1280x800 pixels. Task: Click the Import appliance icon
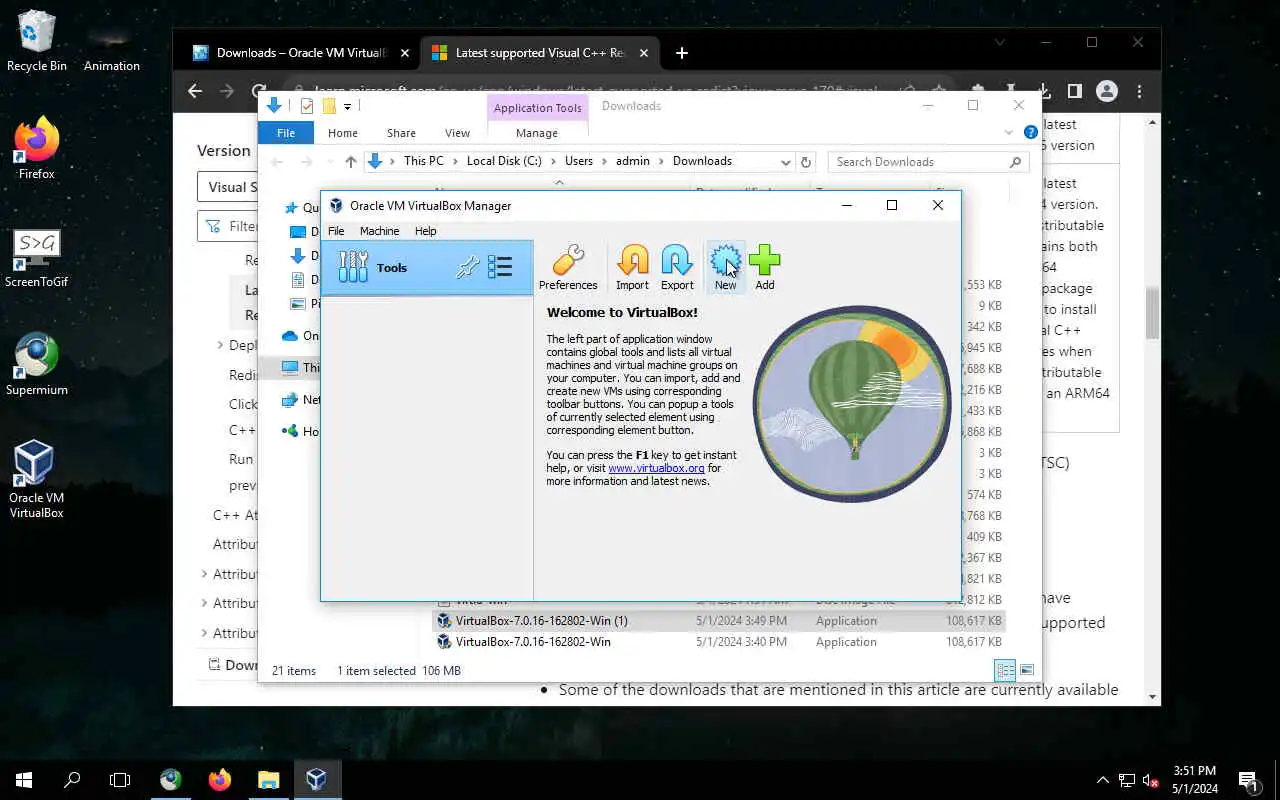click(x=632, y=268)
